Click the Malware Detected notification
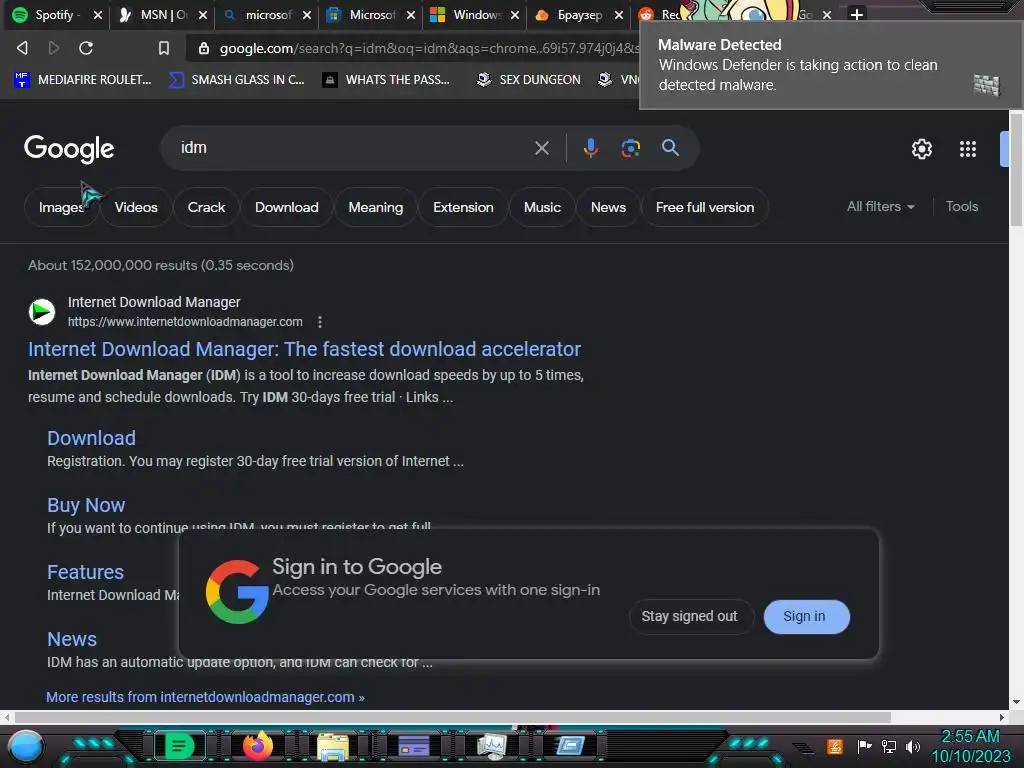 click(x=831, y=65)
